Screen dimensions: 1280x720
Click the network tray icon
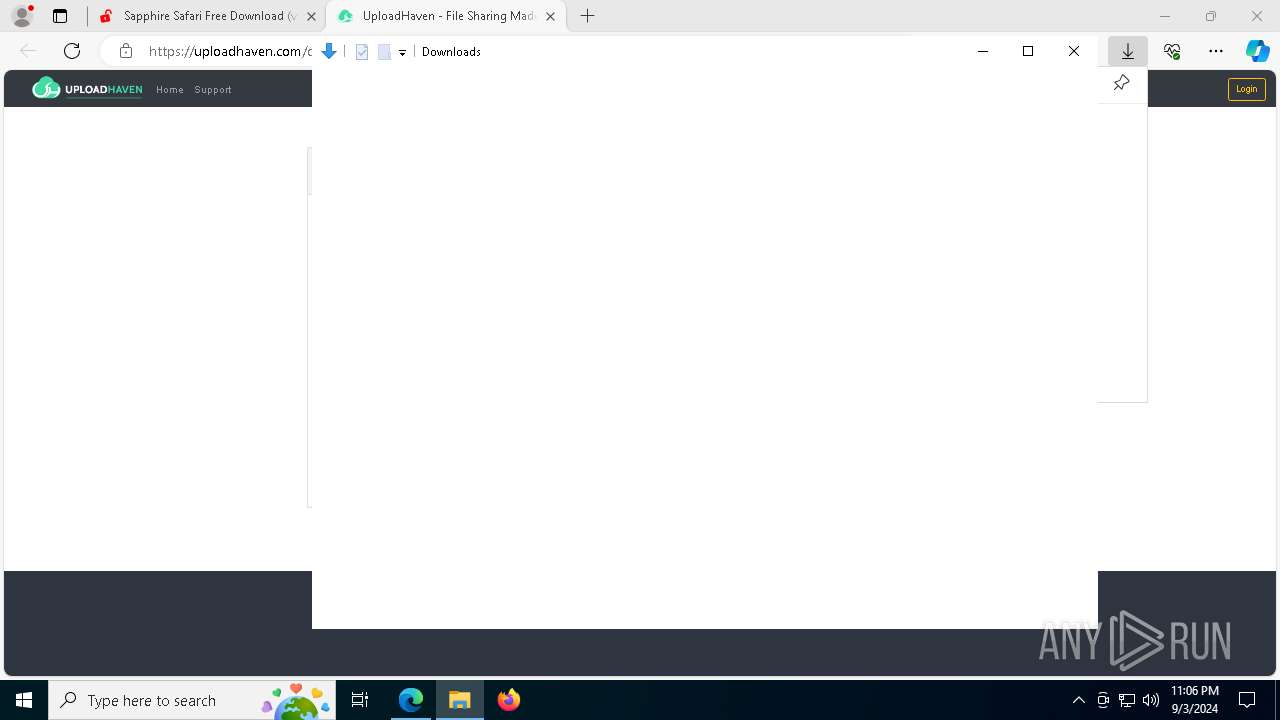tap(1127, 700)
